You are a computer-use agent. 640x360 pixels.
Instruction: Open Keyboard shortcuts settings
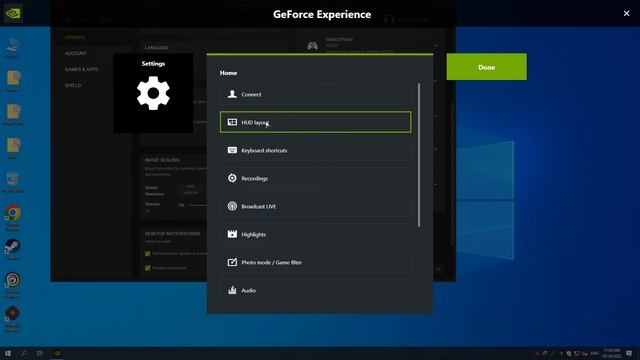click(315, 150)
